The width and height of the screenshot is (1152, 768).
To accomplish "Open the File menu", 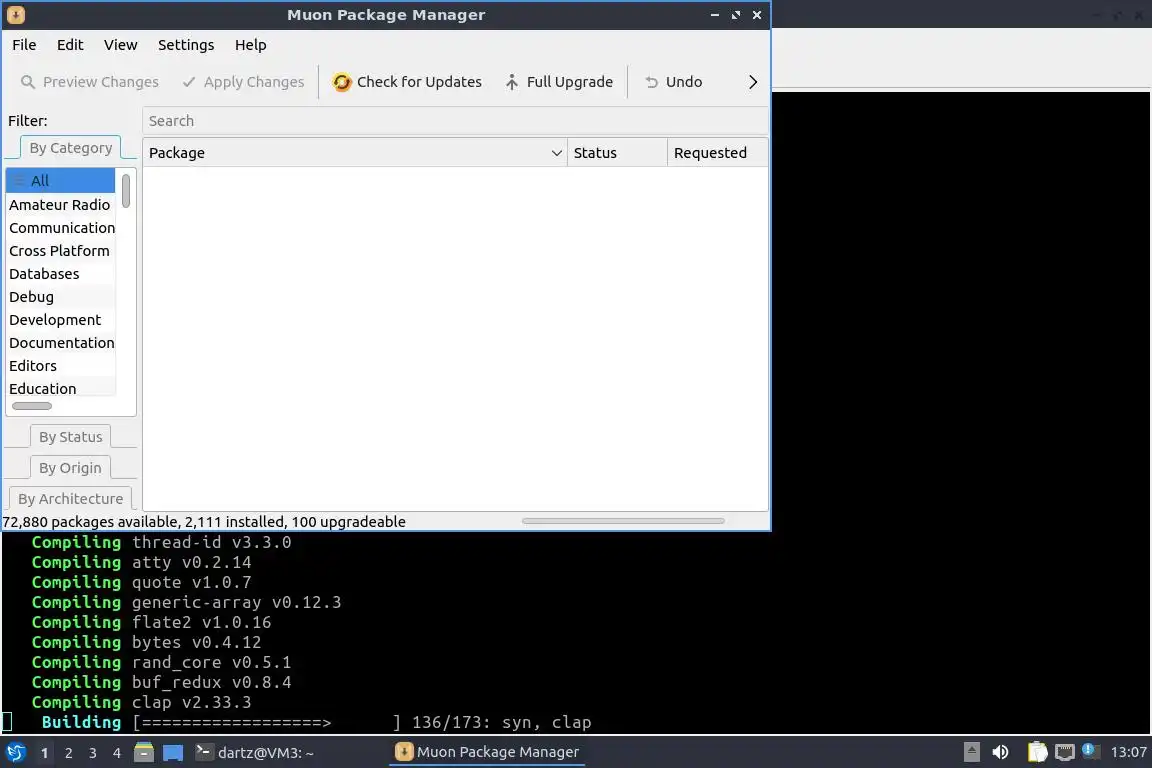I will click(x=24, y=45).
